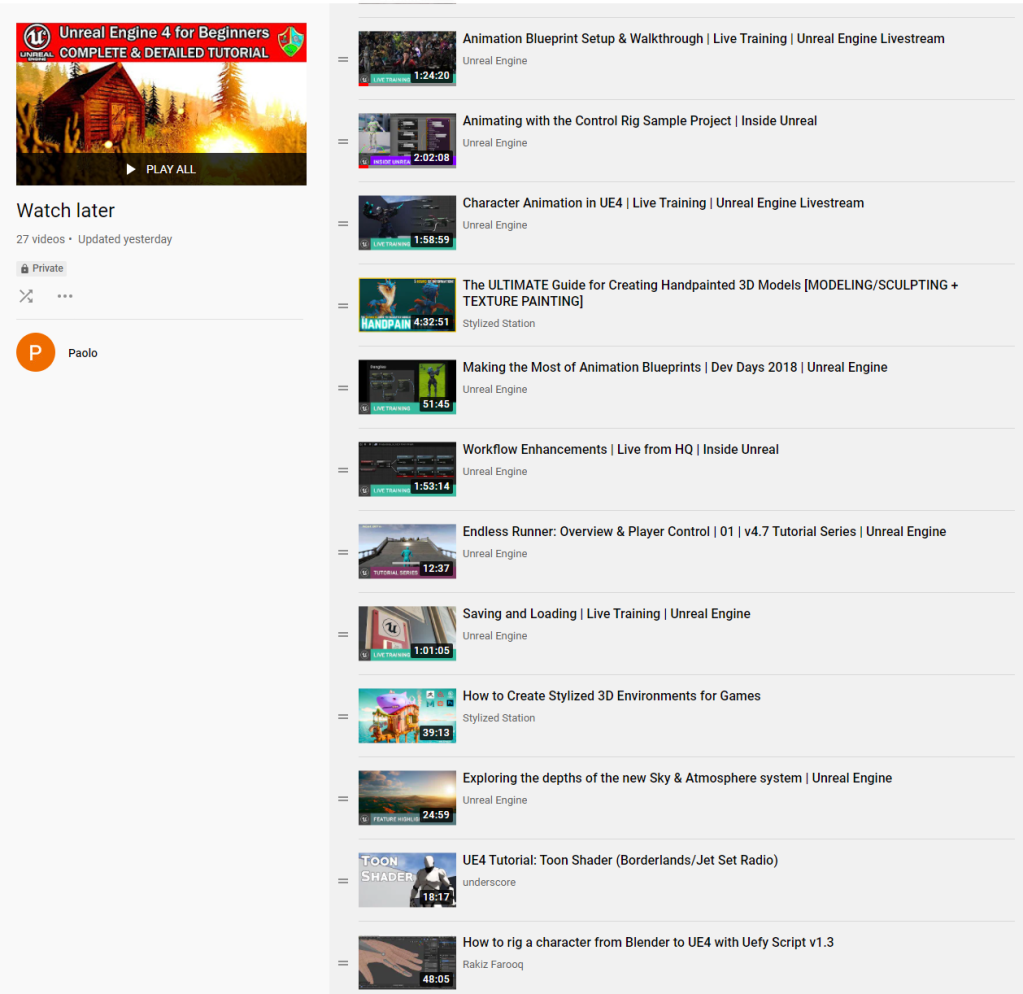This screenshot has height=994, width=1023.
Task: Open the three-dot playlist options menu
Action: [65, 296]
